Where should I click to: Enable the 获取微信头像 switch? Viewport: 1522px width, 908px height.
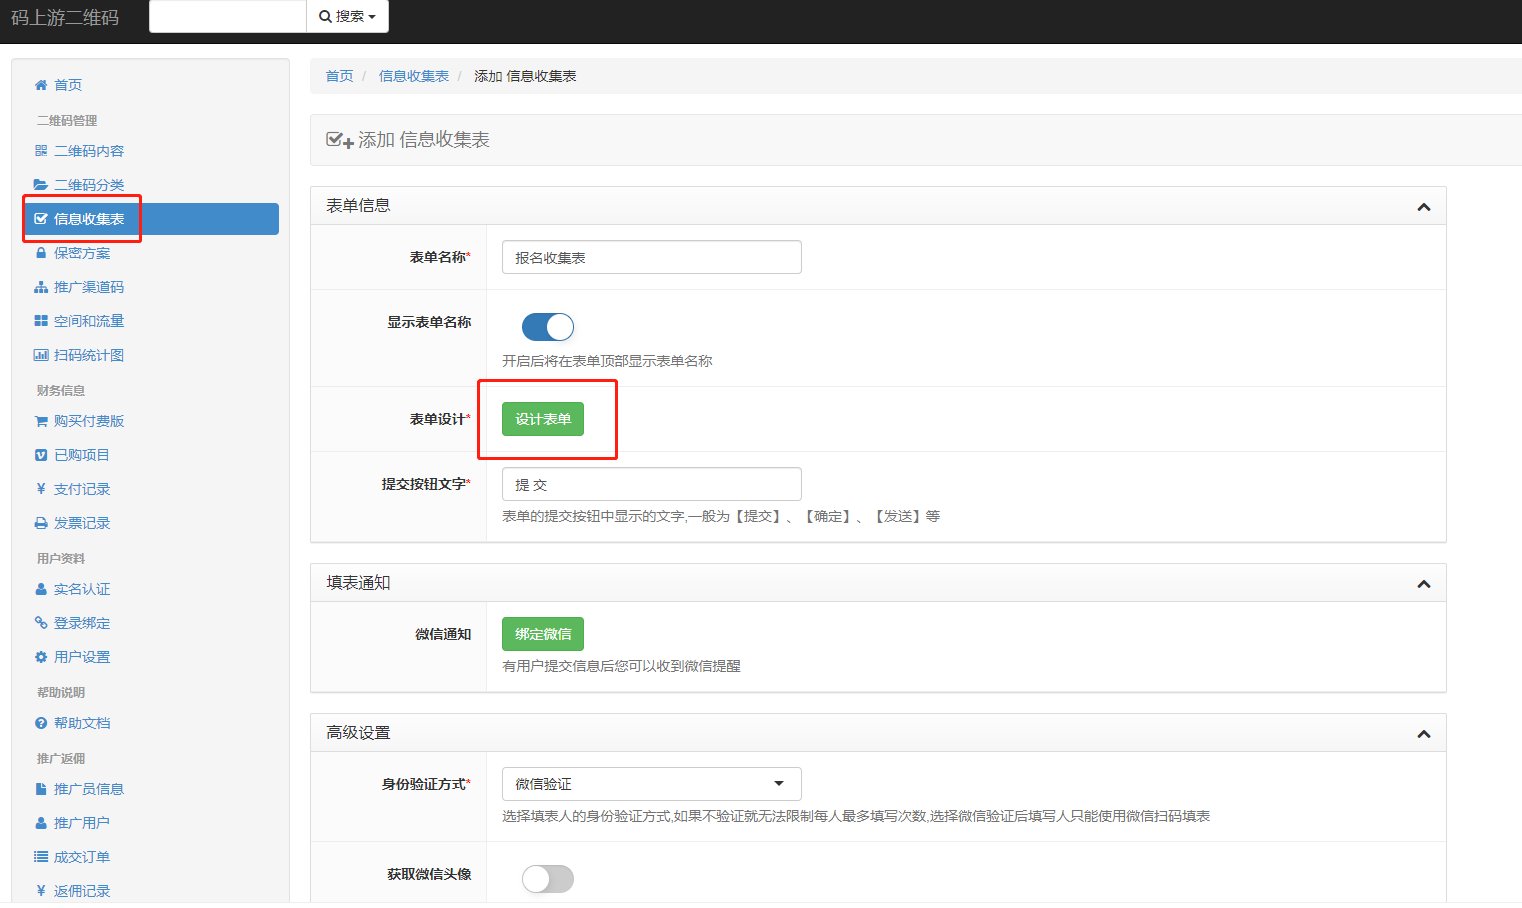(x=547, y=878)
